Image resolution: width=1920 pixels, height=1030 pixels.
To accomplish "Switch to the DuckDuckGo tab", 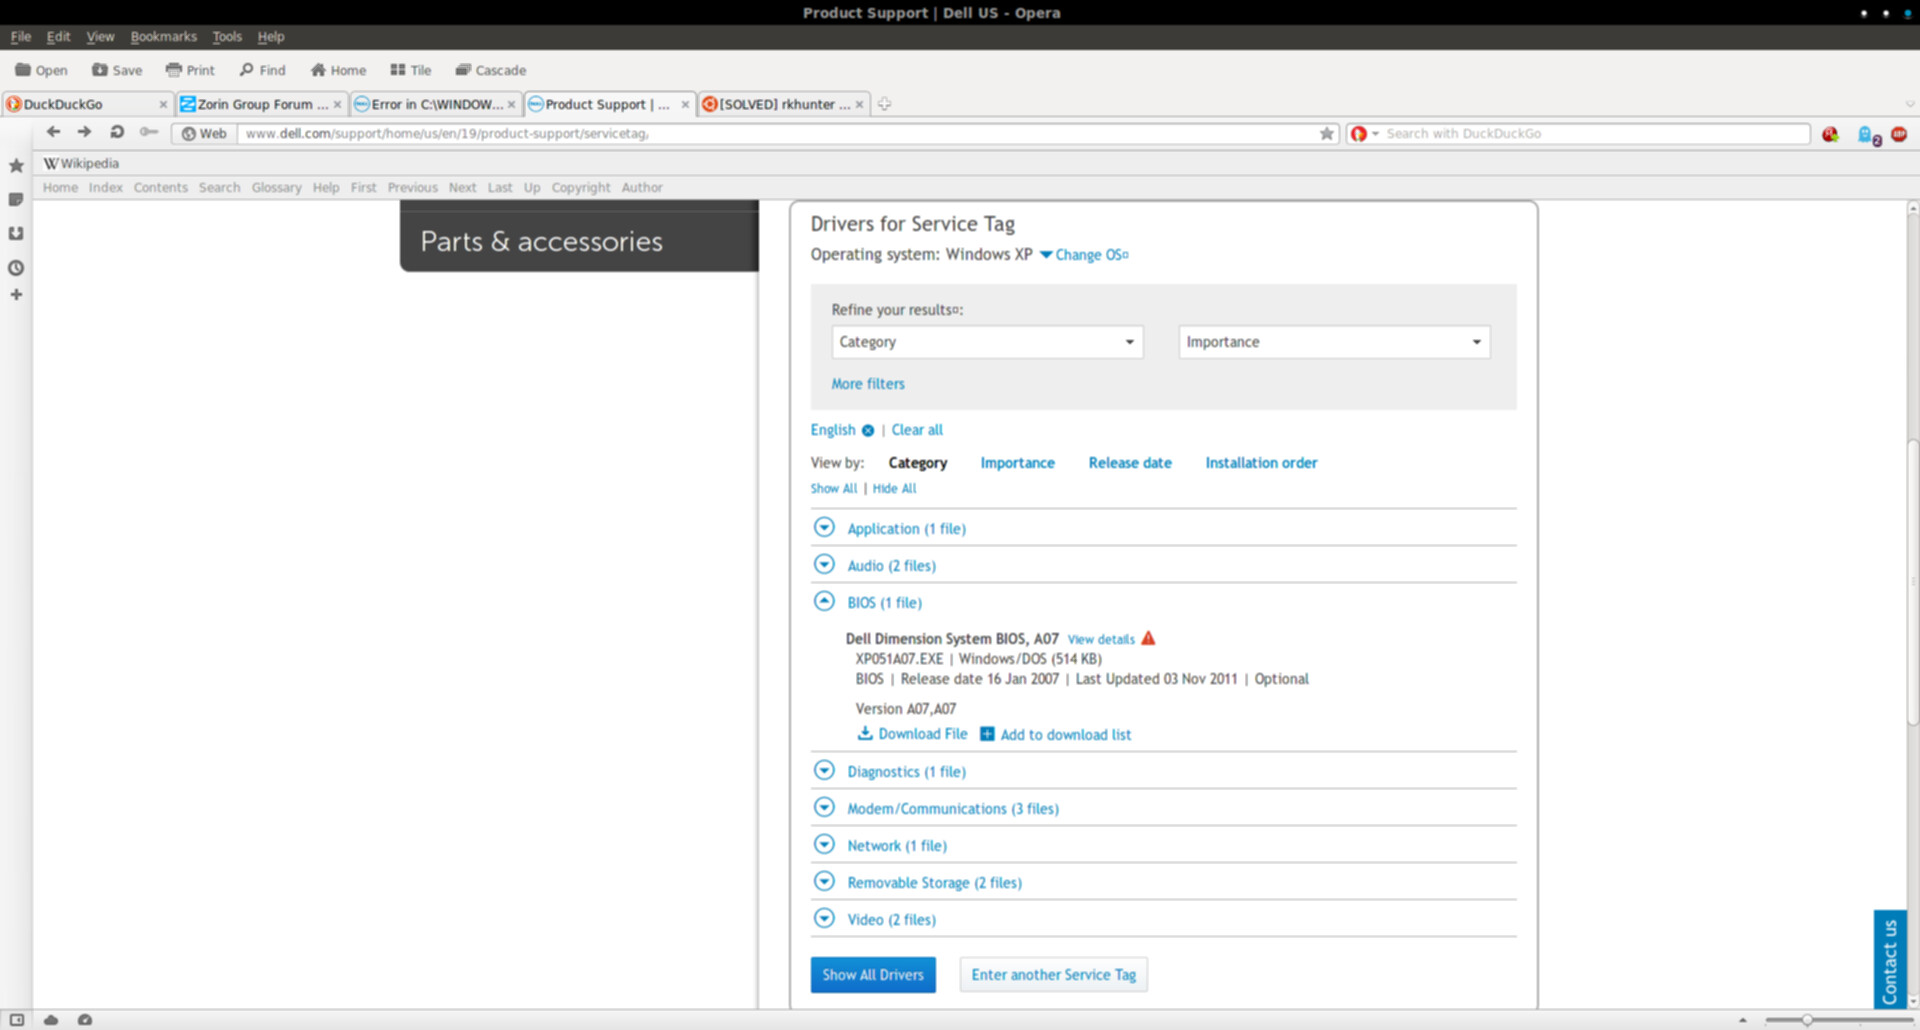I will [x=87, y=104].
